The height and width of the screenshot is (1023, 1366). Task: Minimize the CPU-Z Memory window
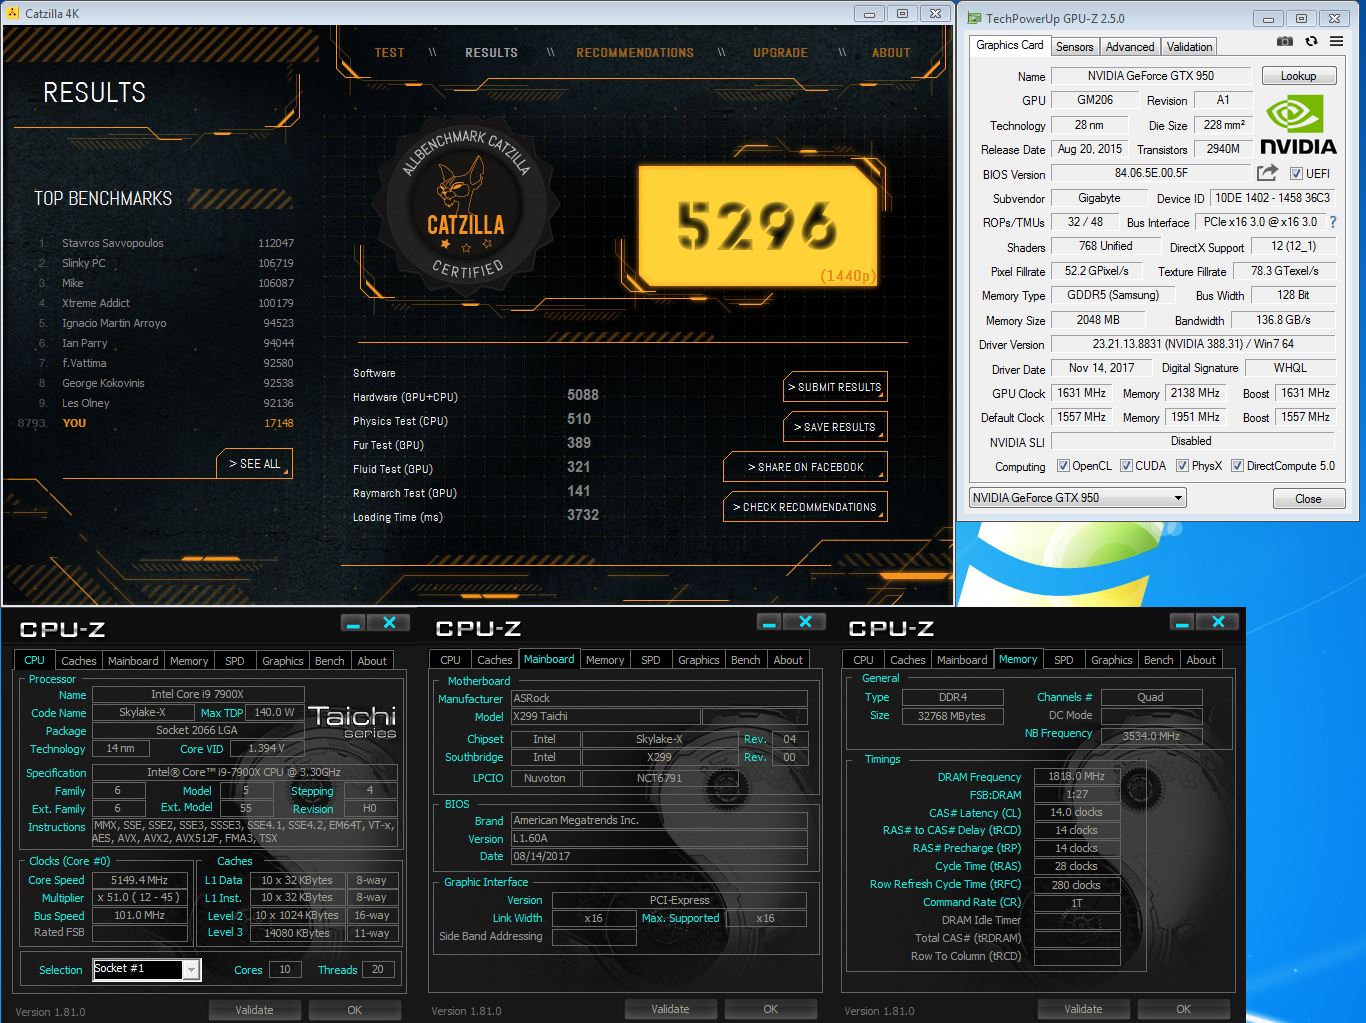[1182, 623]
